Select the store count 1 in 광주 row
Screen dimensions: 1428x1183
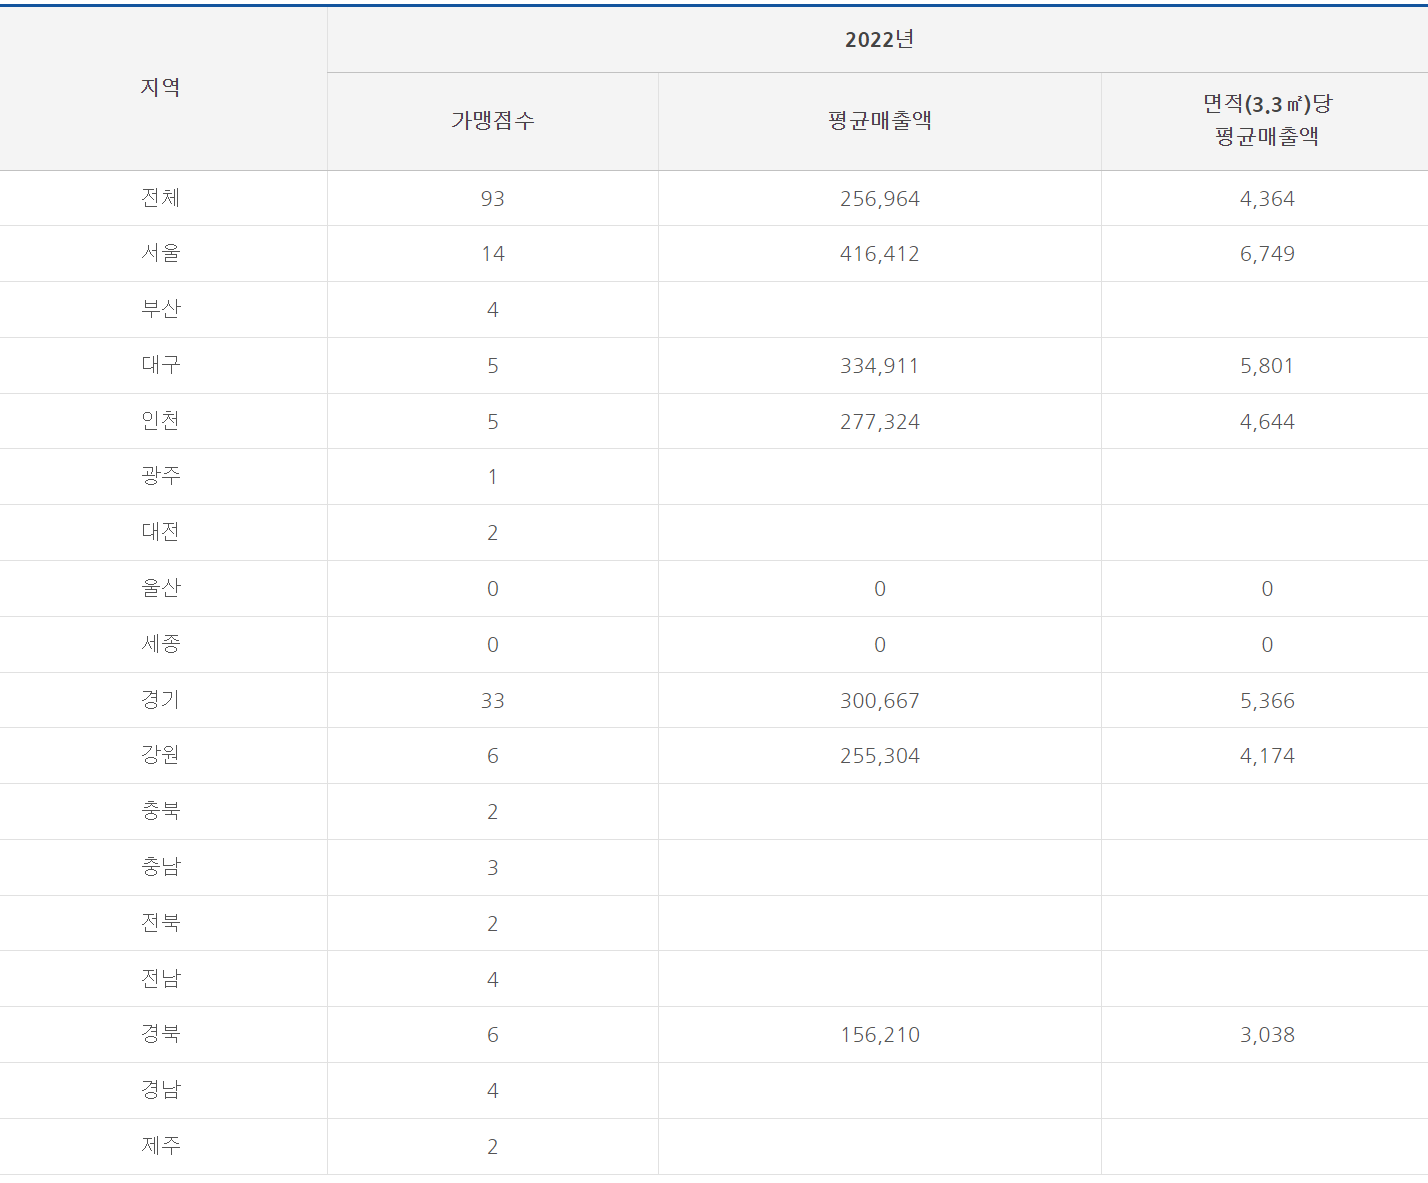[492, 477]
